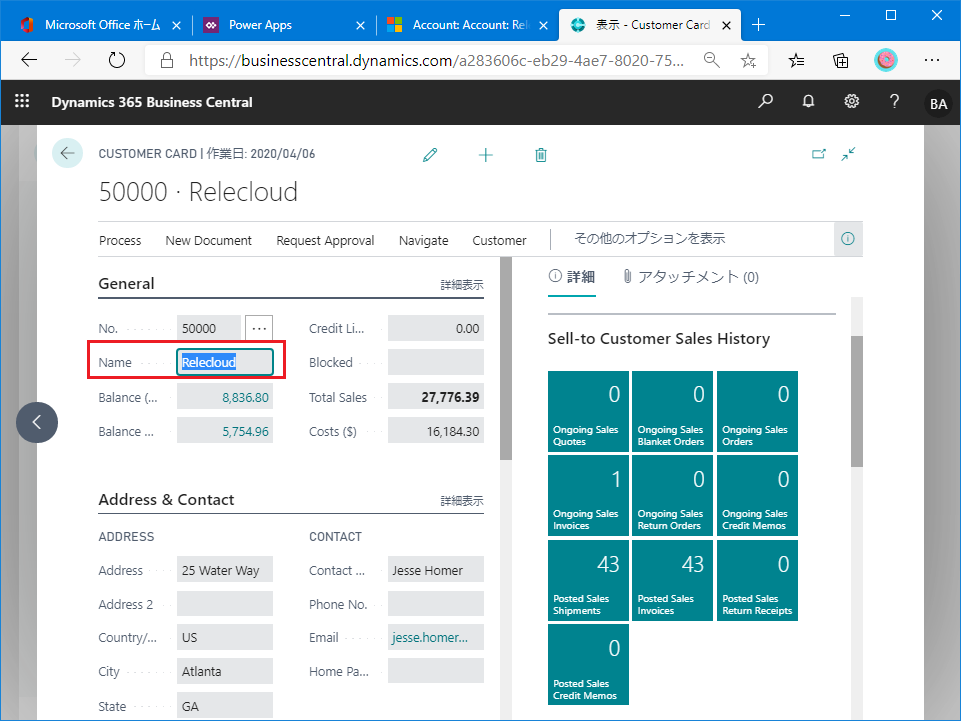Click the browser zoom magnifier icon

712,60
